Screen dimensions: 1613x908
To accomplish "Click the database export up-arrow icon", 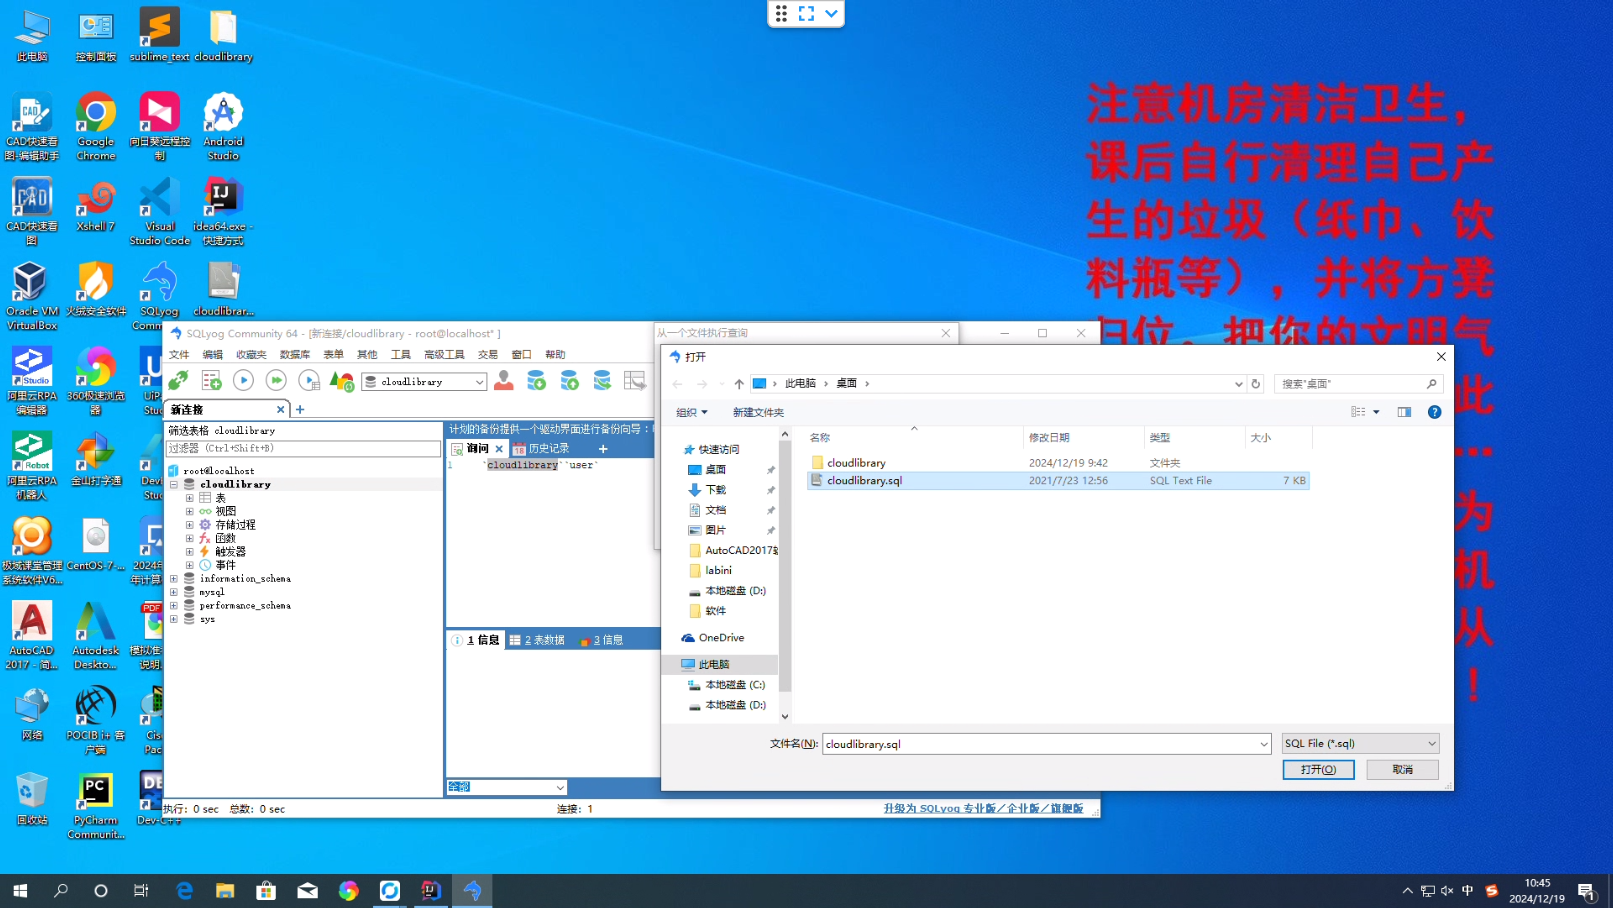I will tap(569, 381).
